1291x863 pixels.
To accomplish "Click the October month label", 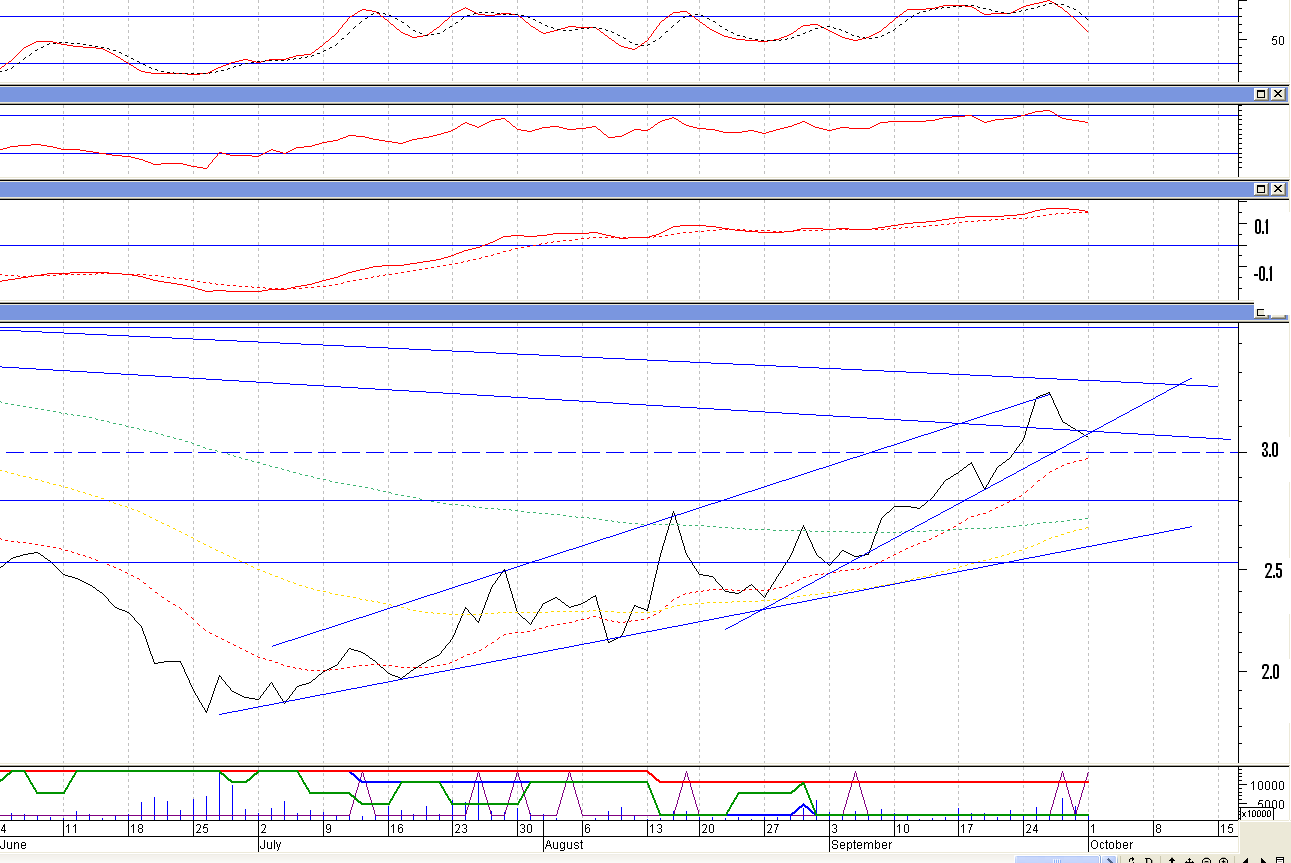I will click(1111, 845).
